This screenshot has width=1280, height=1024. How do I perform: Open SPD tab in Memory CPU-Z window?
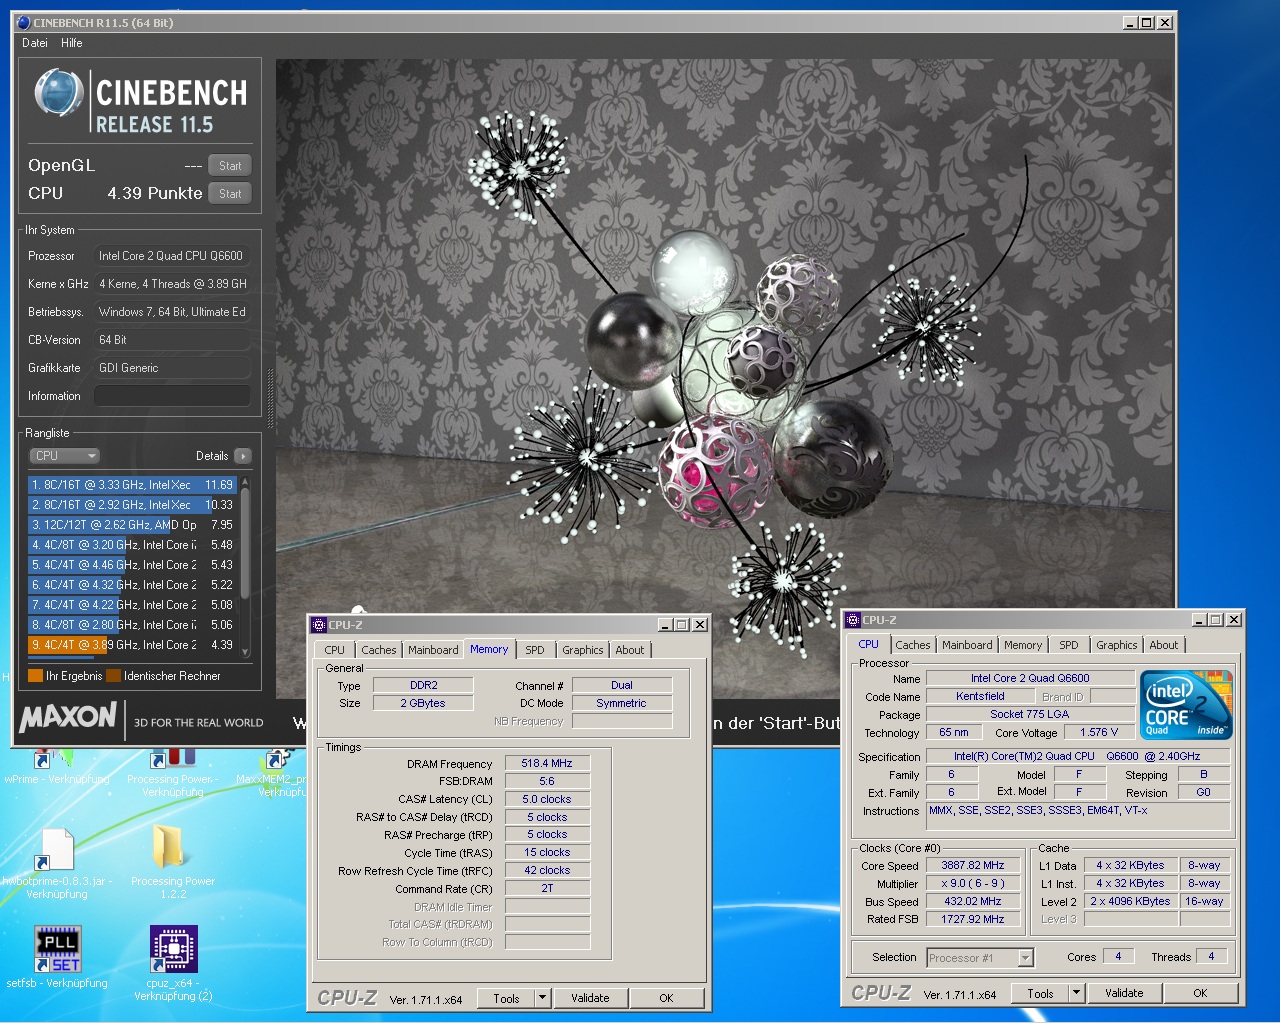pyautogui.click(x=535, y=650)
